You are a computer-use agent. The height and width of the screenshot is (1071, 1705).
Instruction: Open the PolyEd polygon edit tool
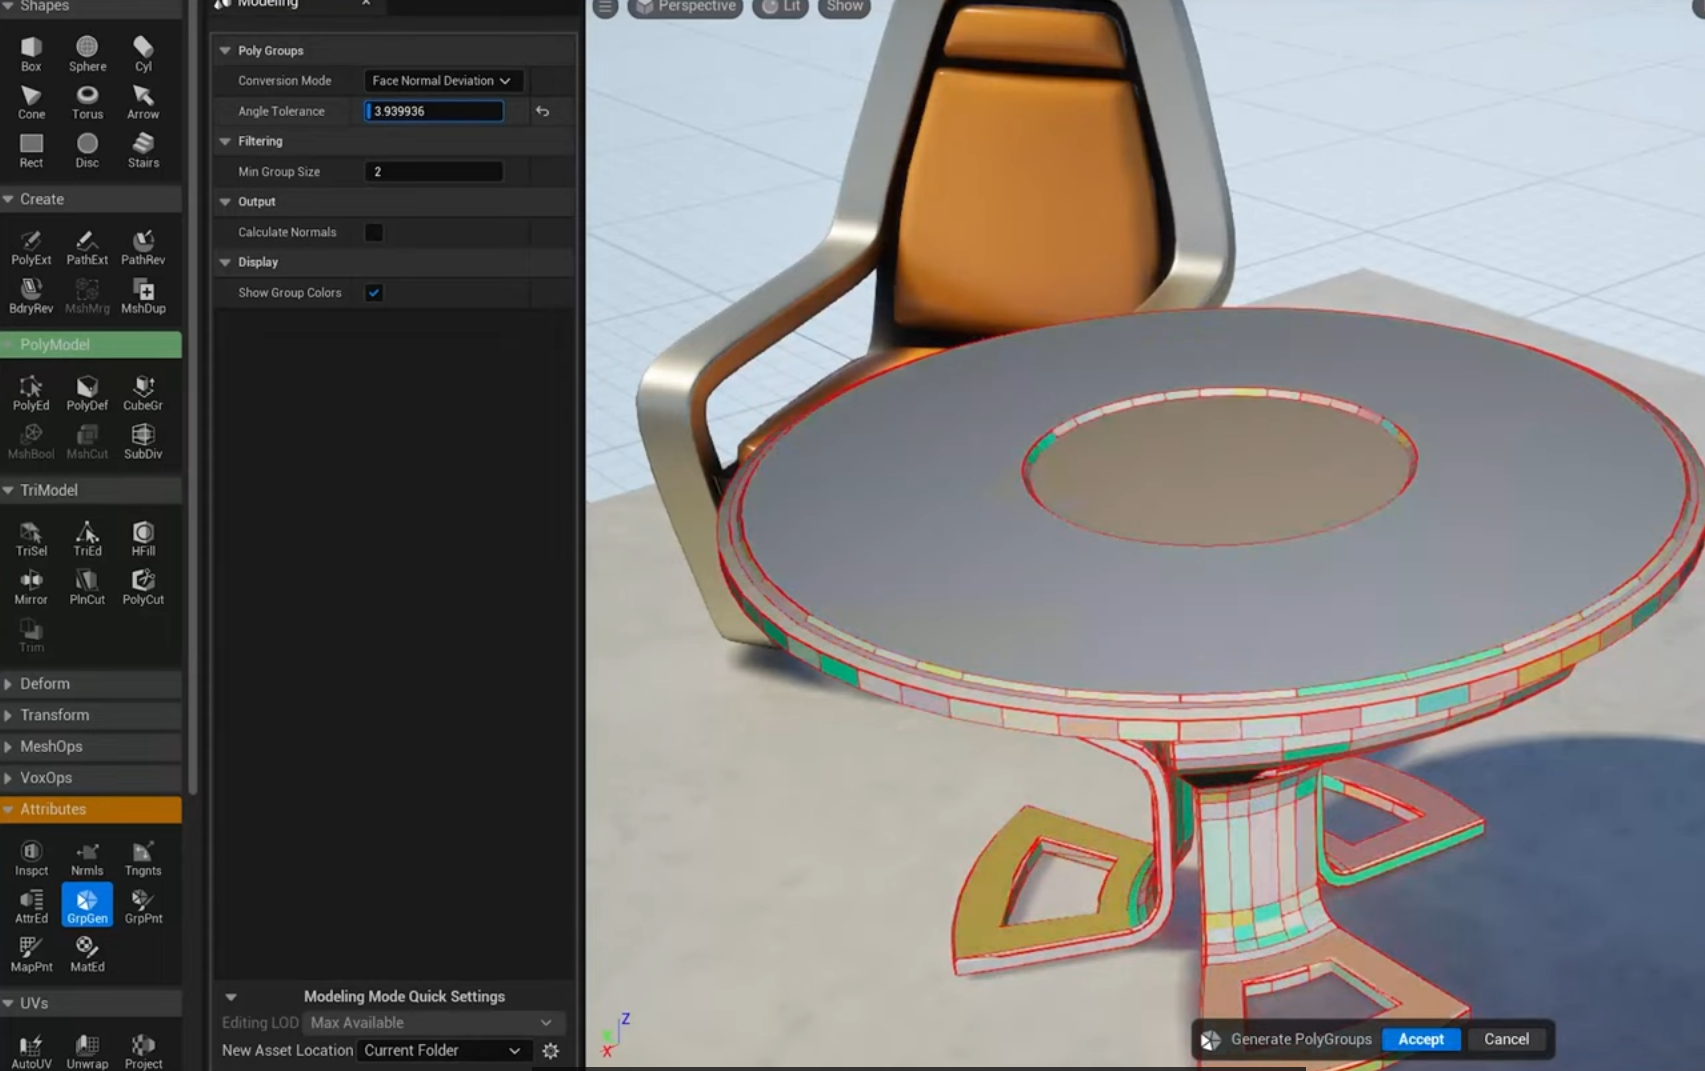click(31, 392)
